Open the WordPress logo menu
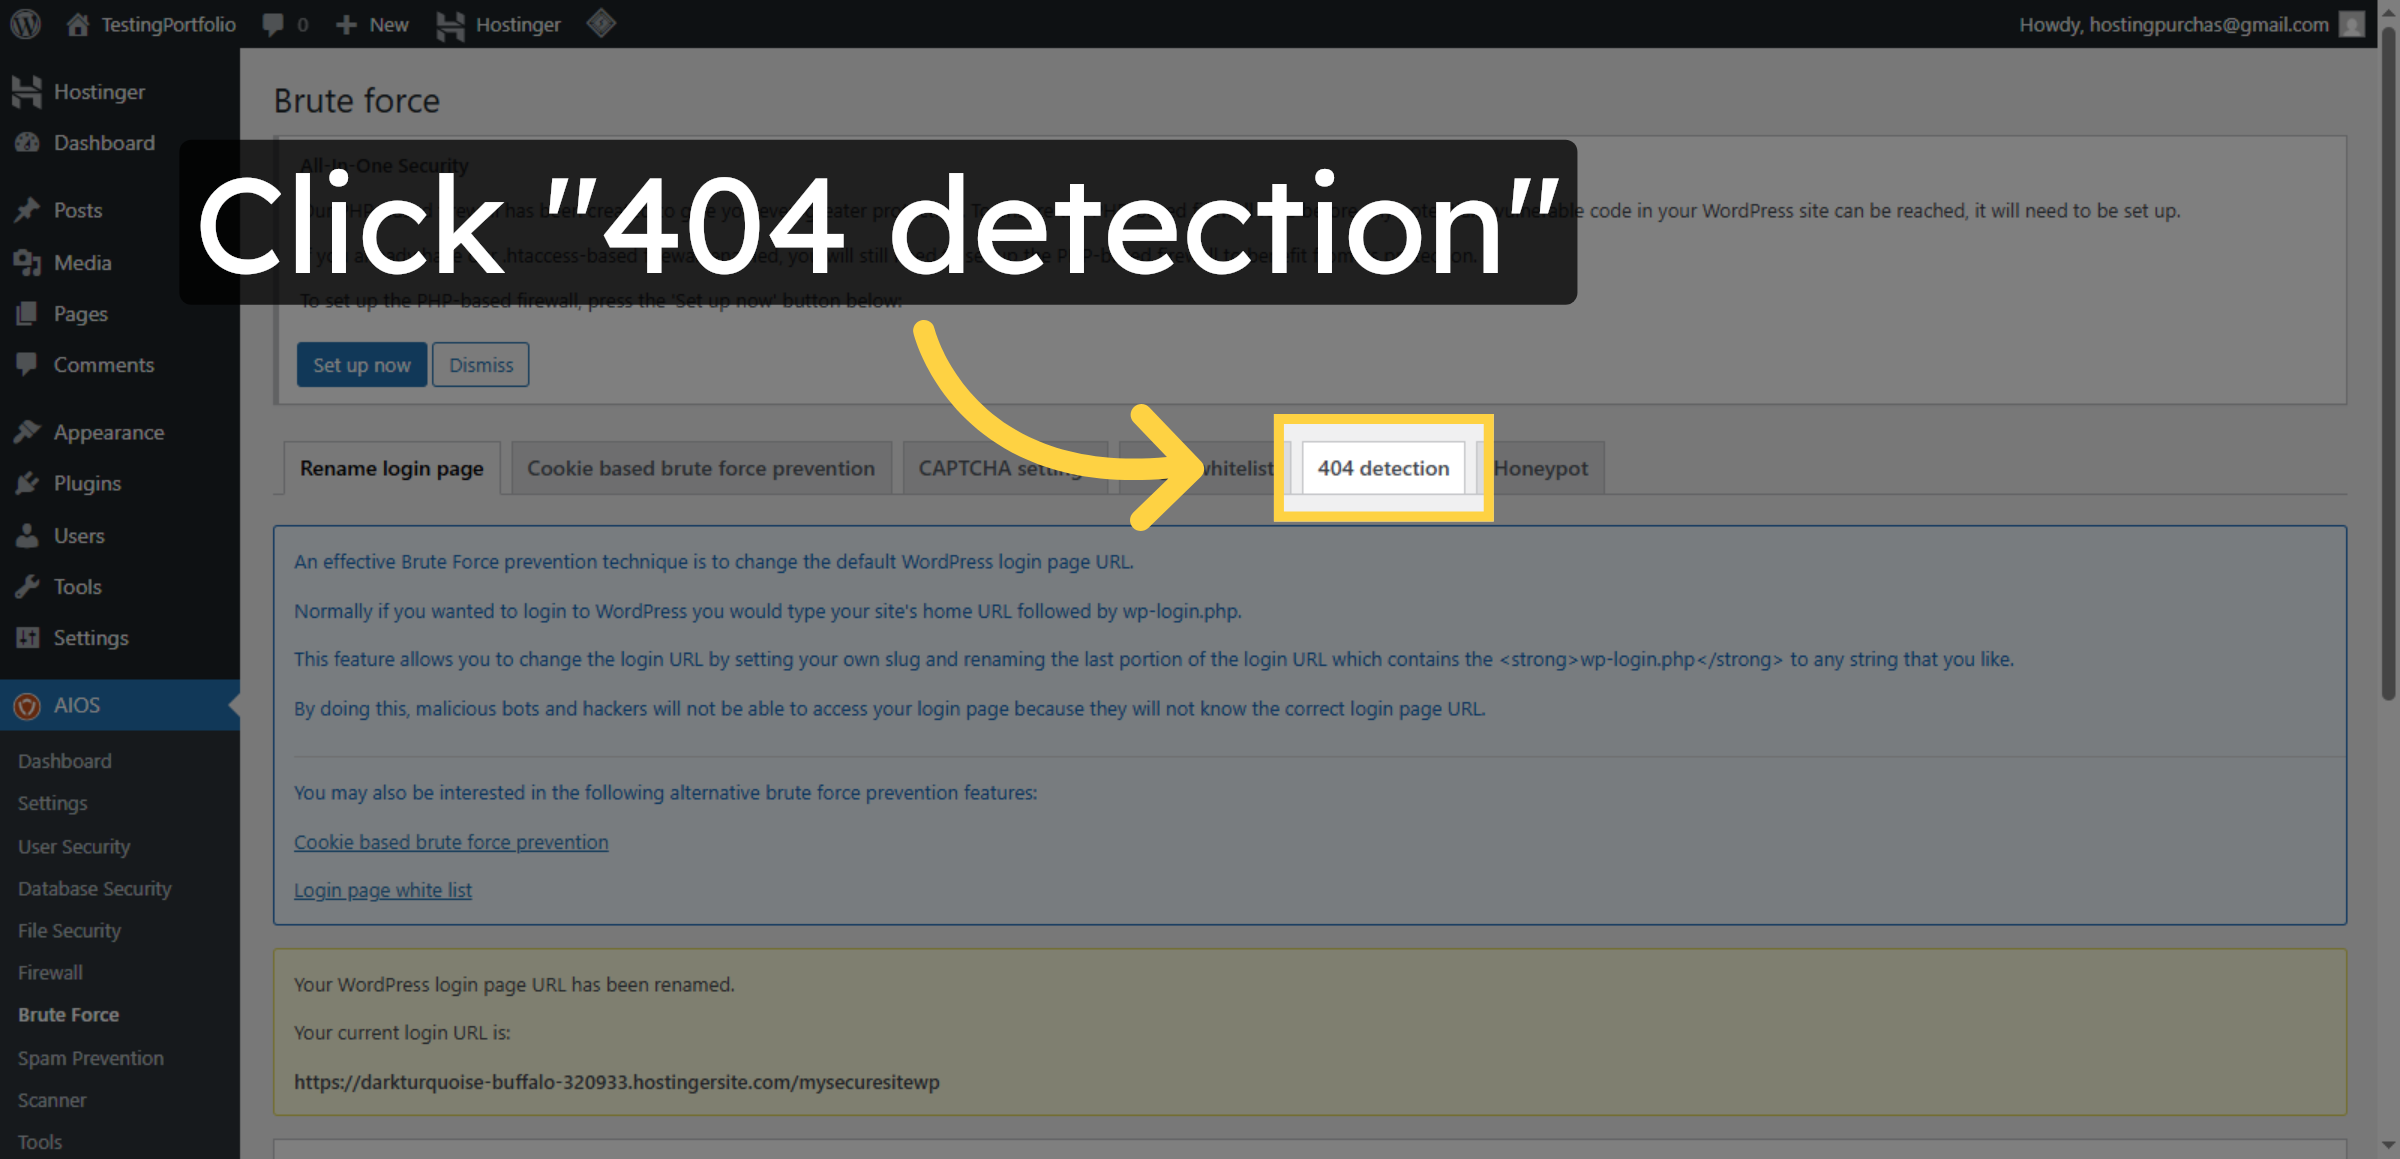The height and width of the screenshot is (1159, 2400). tap(24, 24)
